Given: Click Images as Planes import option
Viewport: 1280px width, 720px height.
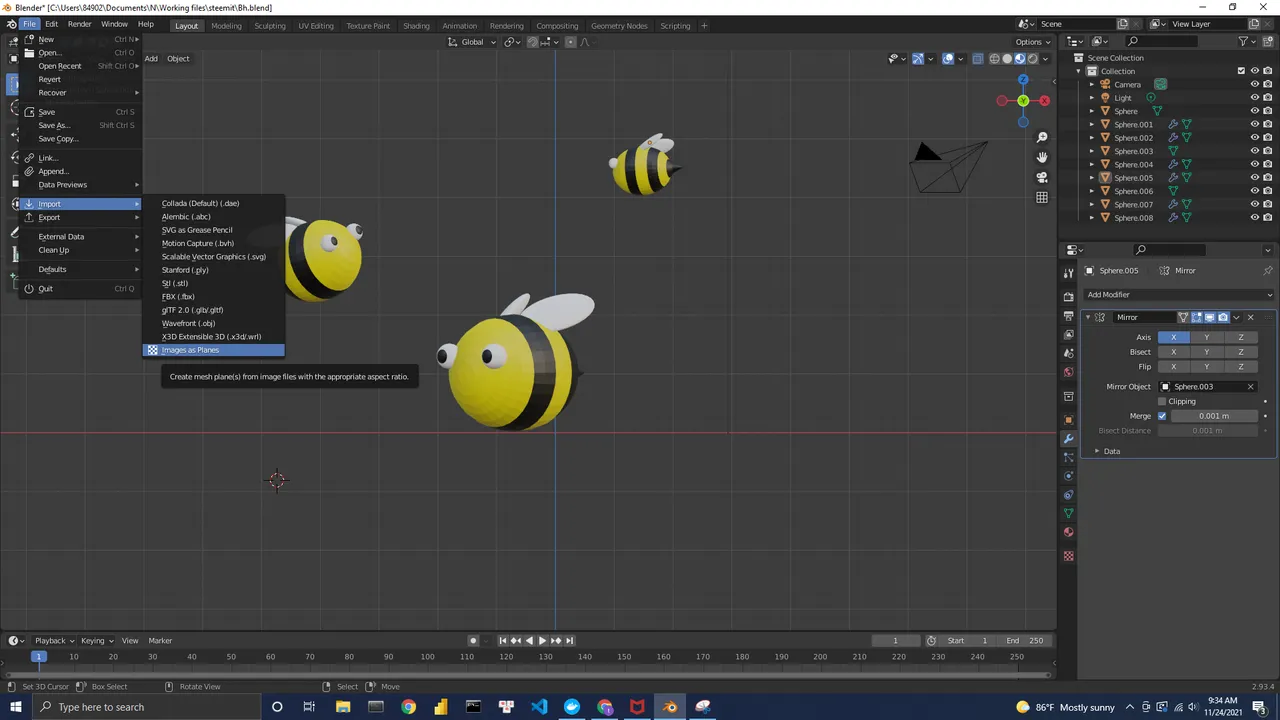Looking at the screenshot, I should [213, 350].
